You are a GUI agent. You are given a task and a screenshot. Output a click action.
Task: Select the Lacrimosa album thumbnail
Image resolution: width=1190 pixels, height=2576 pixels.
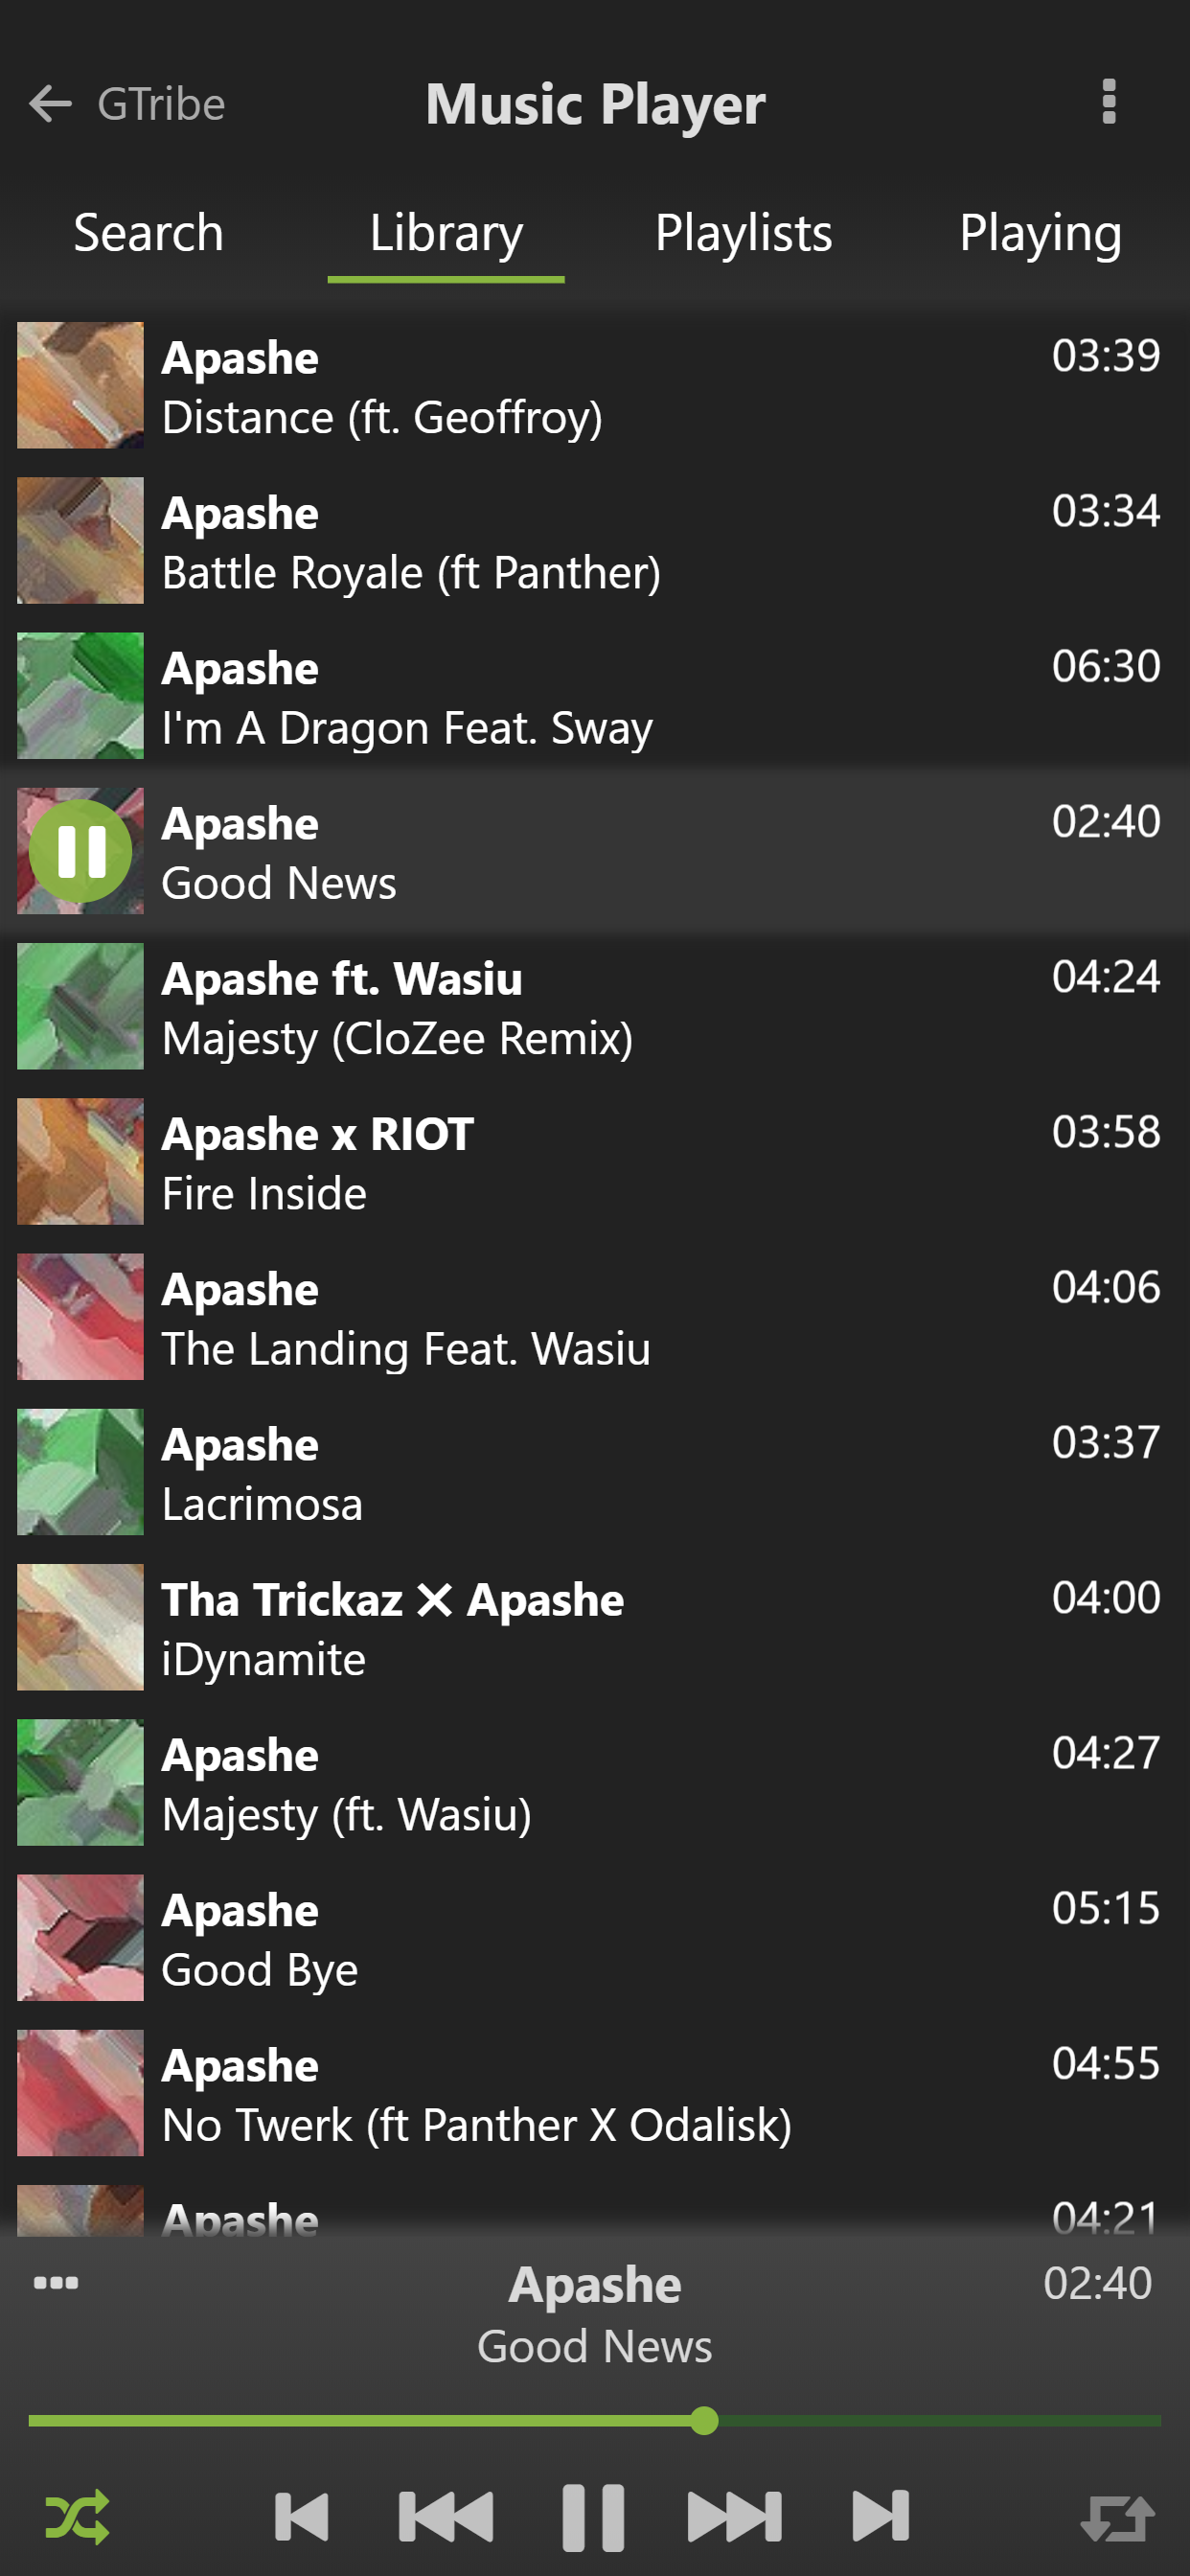81,1472
